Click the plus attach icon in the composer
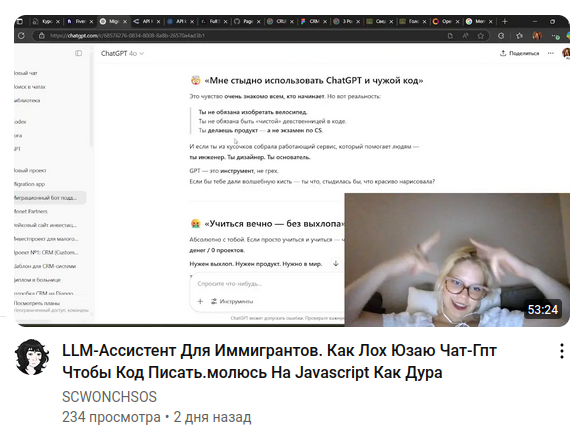Image resolution: width=575 pixels, height=428 pixels. pos(200,301)
